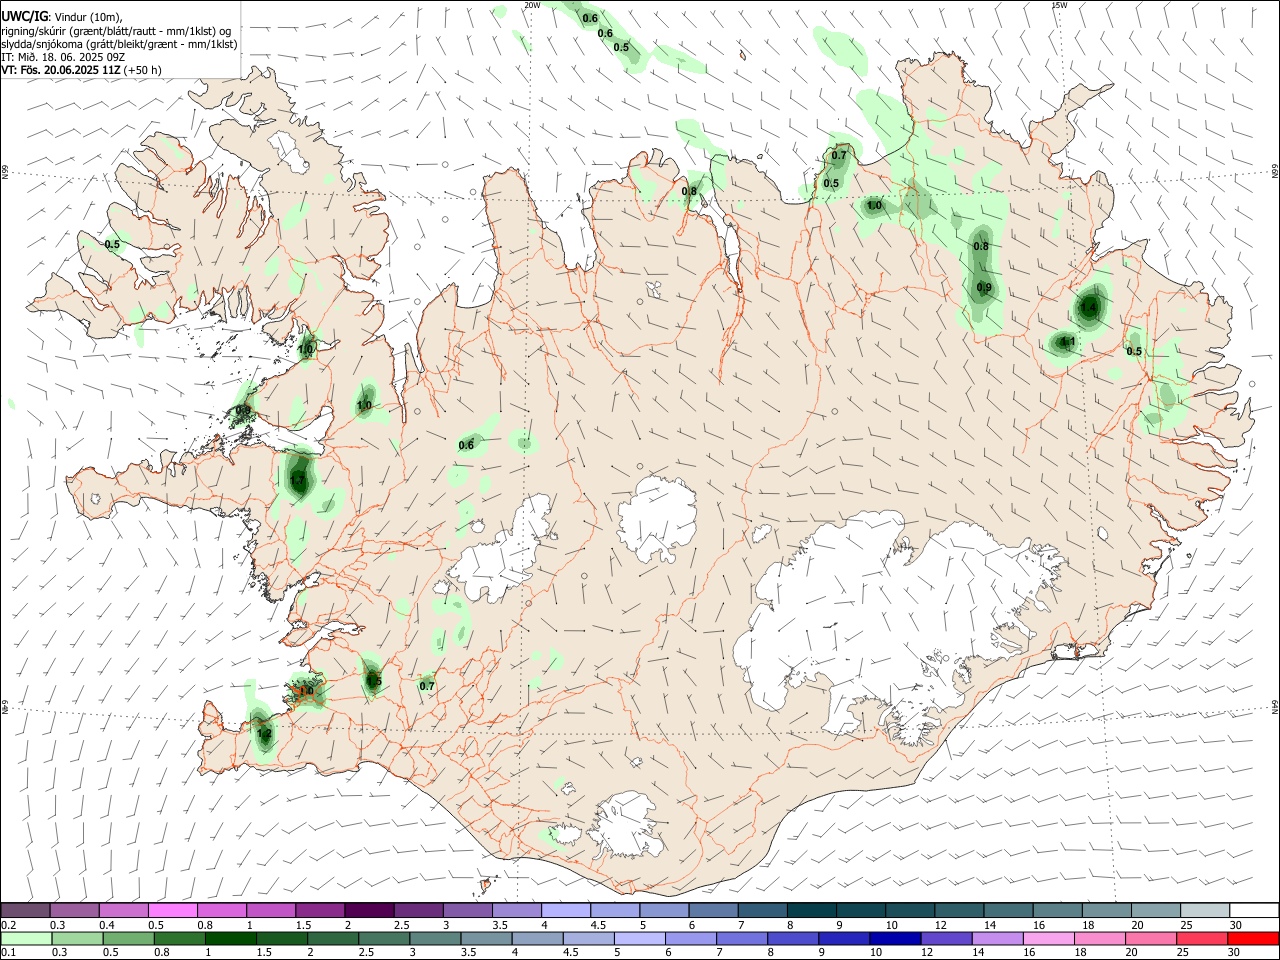1280x960 pixels.
Task: Select the light pink swatch between 16 and 18, rain row
Action: coord(1047,938)
